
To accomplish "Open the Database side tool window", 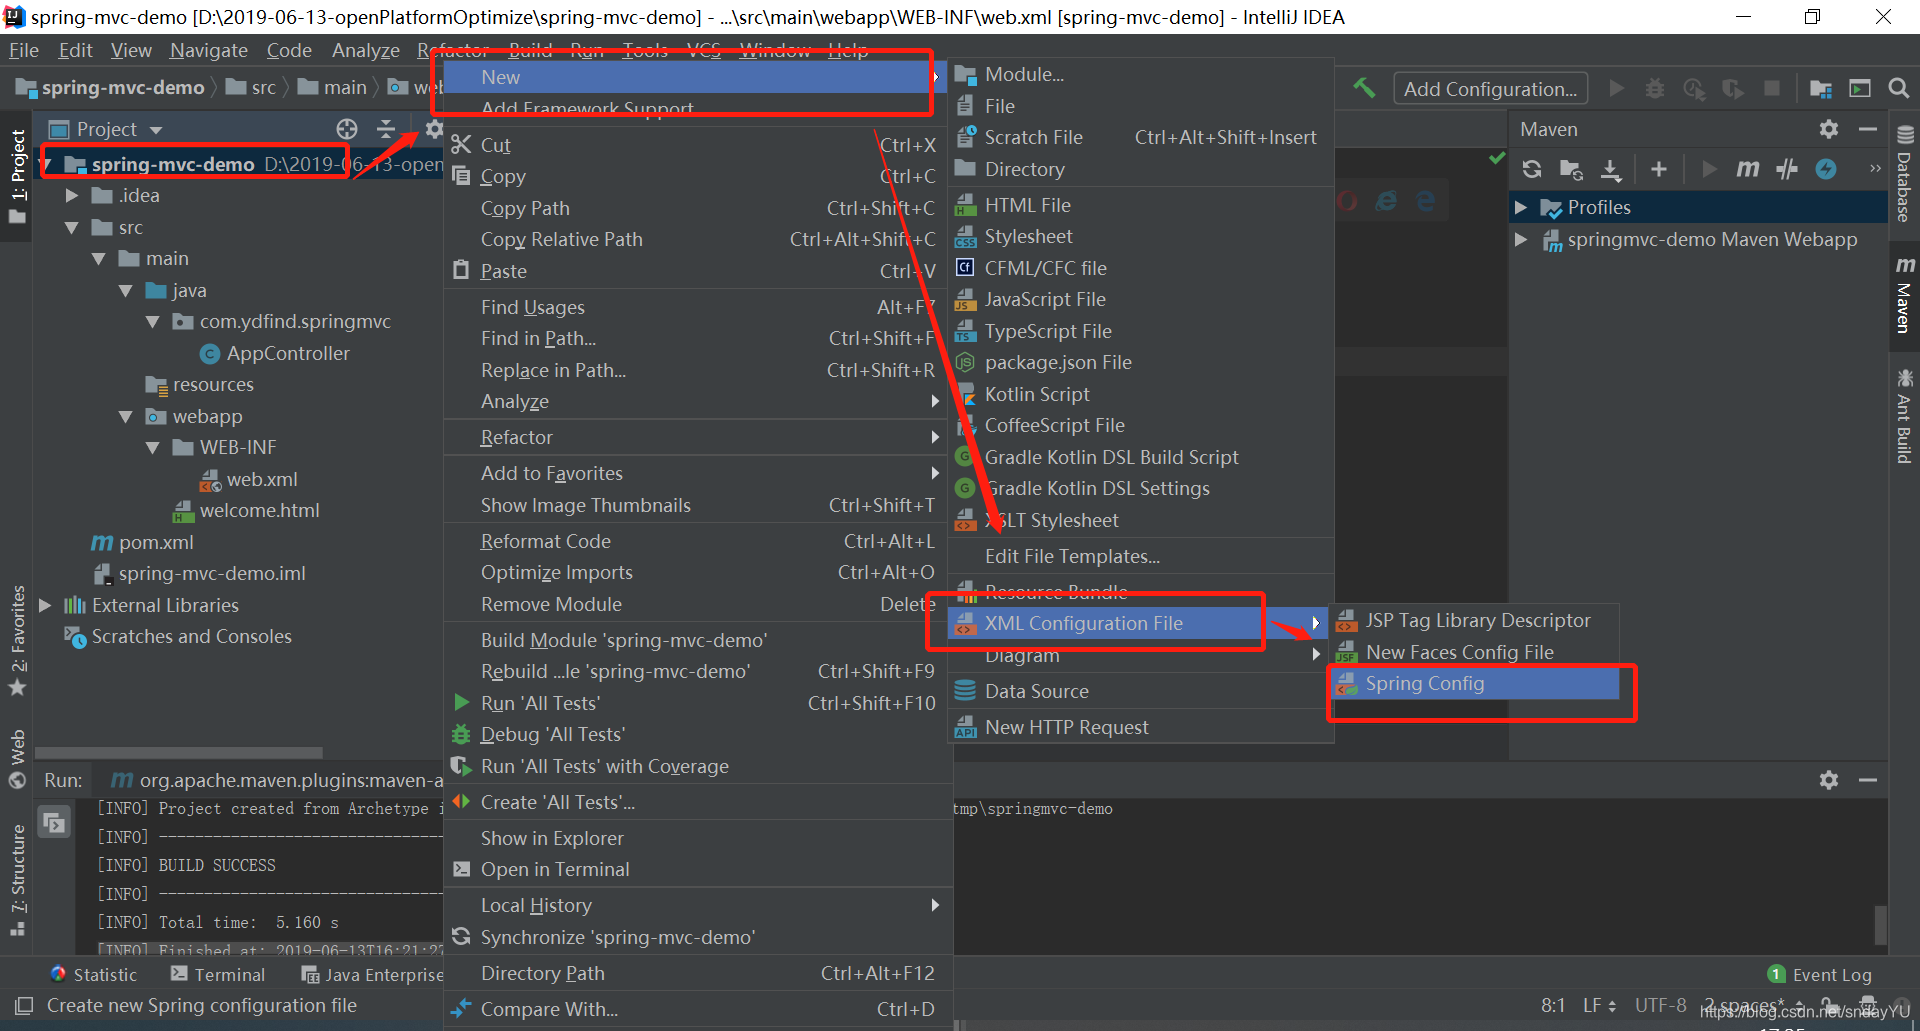I will [x=1904, y=173].
